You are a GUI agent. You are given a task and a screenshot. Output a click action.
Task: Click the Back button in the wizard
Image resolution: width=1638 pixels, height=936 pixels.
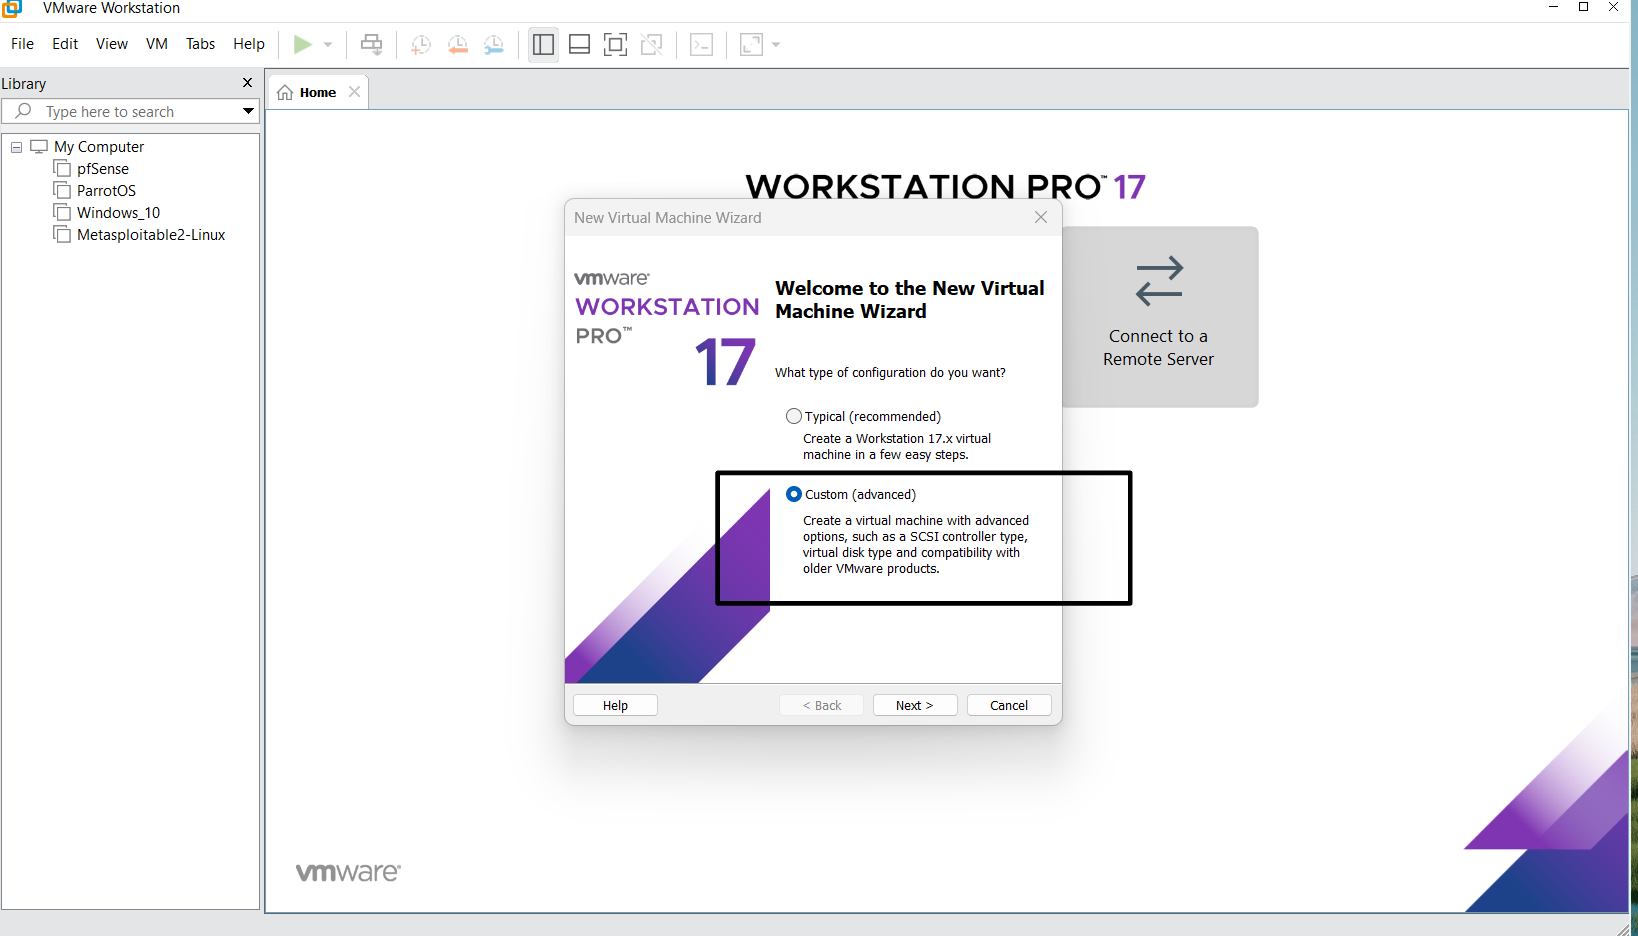click(x=821, y=705)
